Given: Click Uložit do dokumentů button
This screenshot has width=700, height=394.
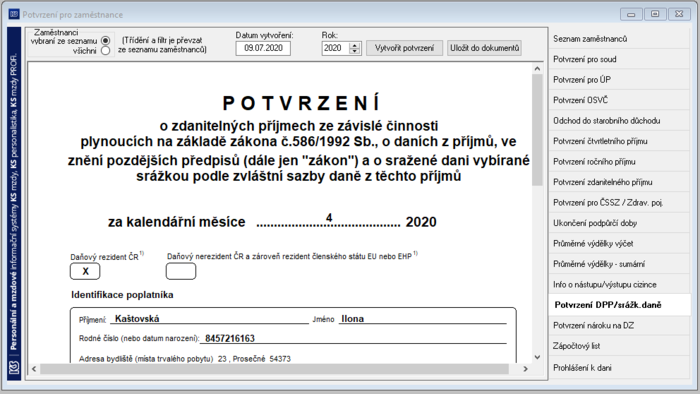Looking at the screenshot, I should (x=484, y=48).
